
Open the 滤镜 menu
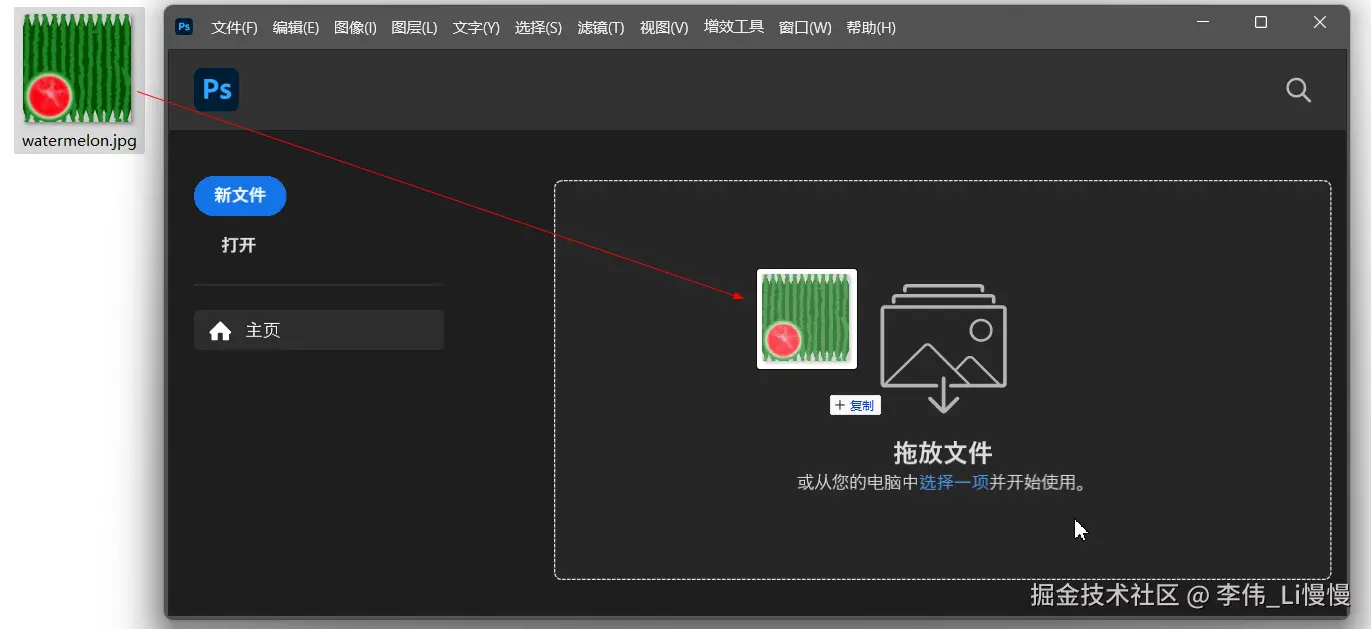[x=600, y=27]
